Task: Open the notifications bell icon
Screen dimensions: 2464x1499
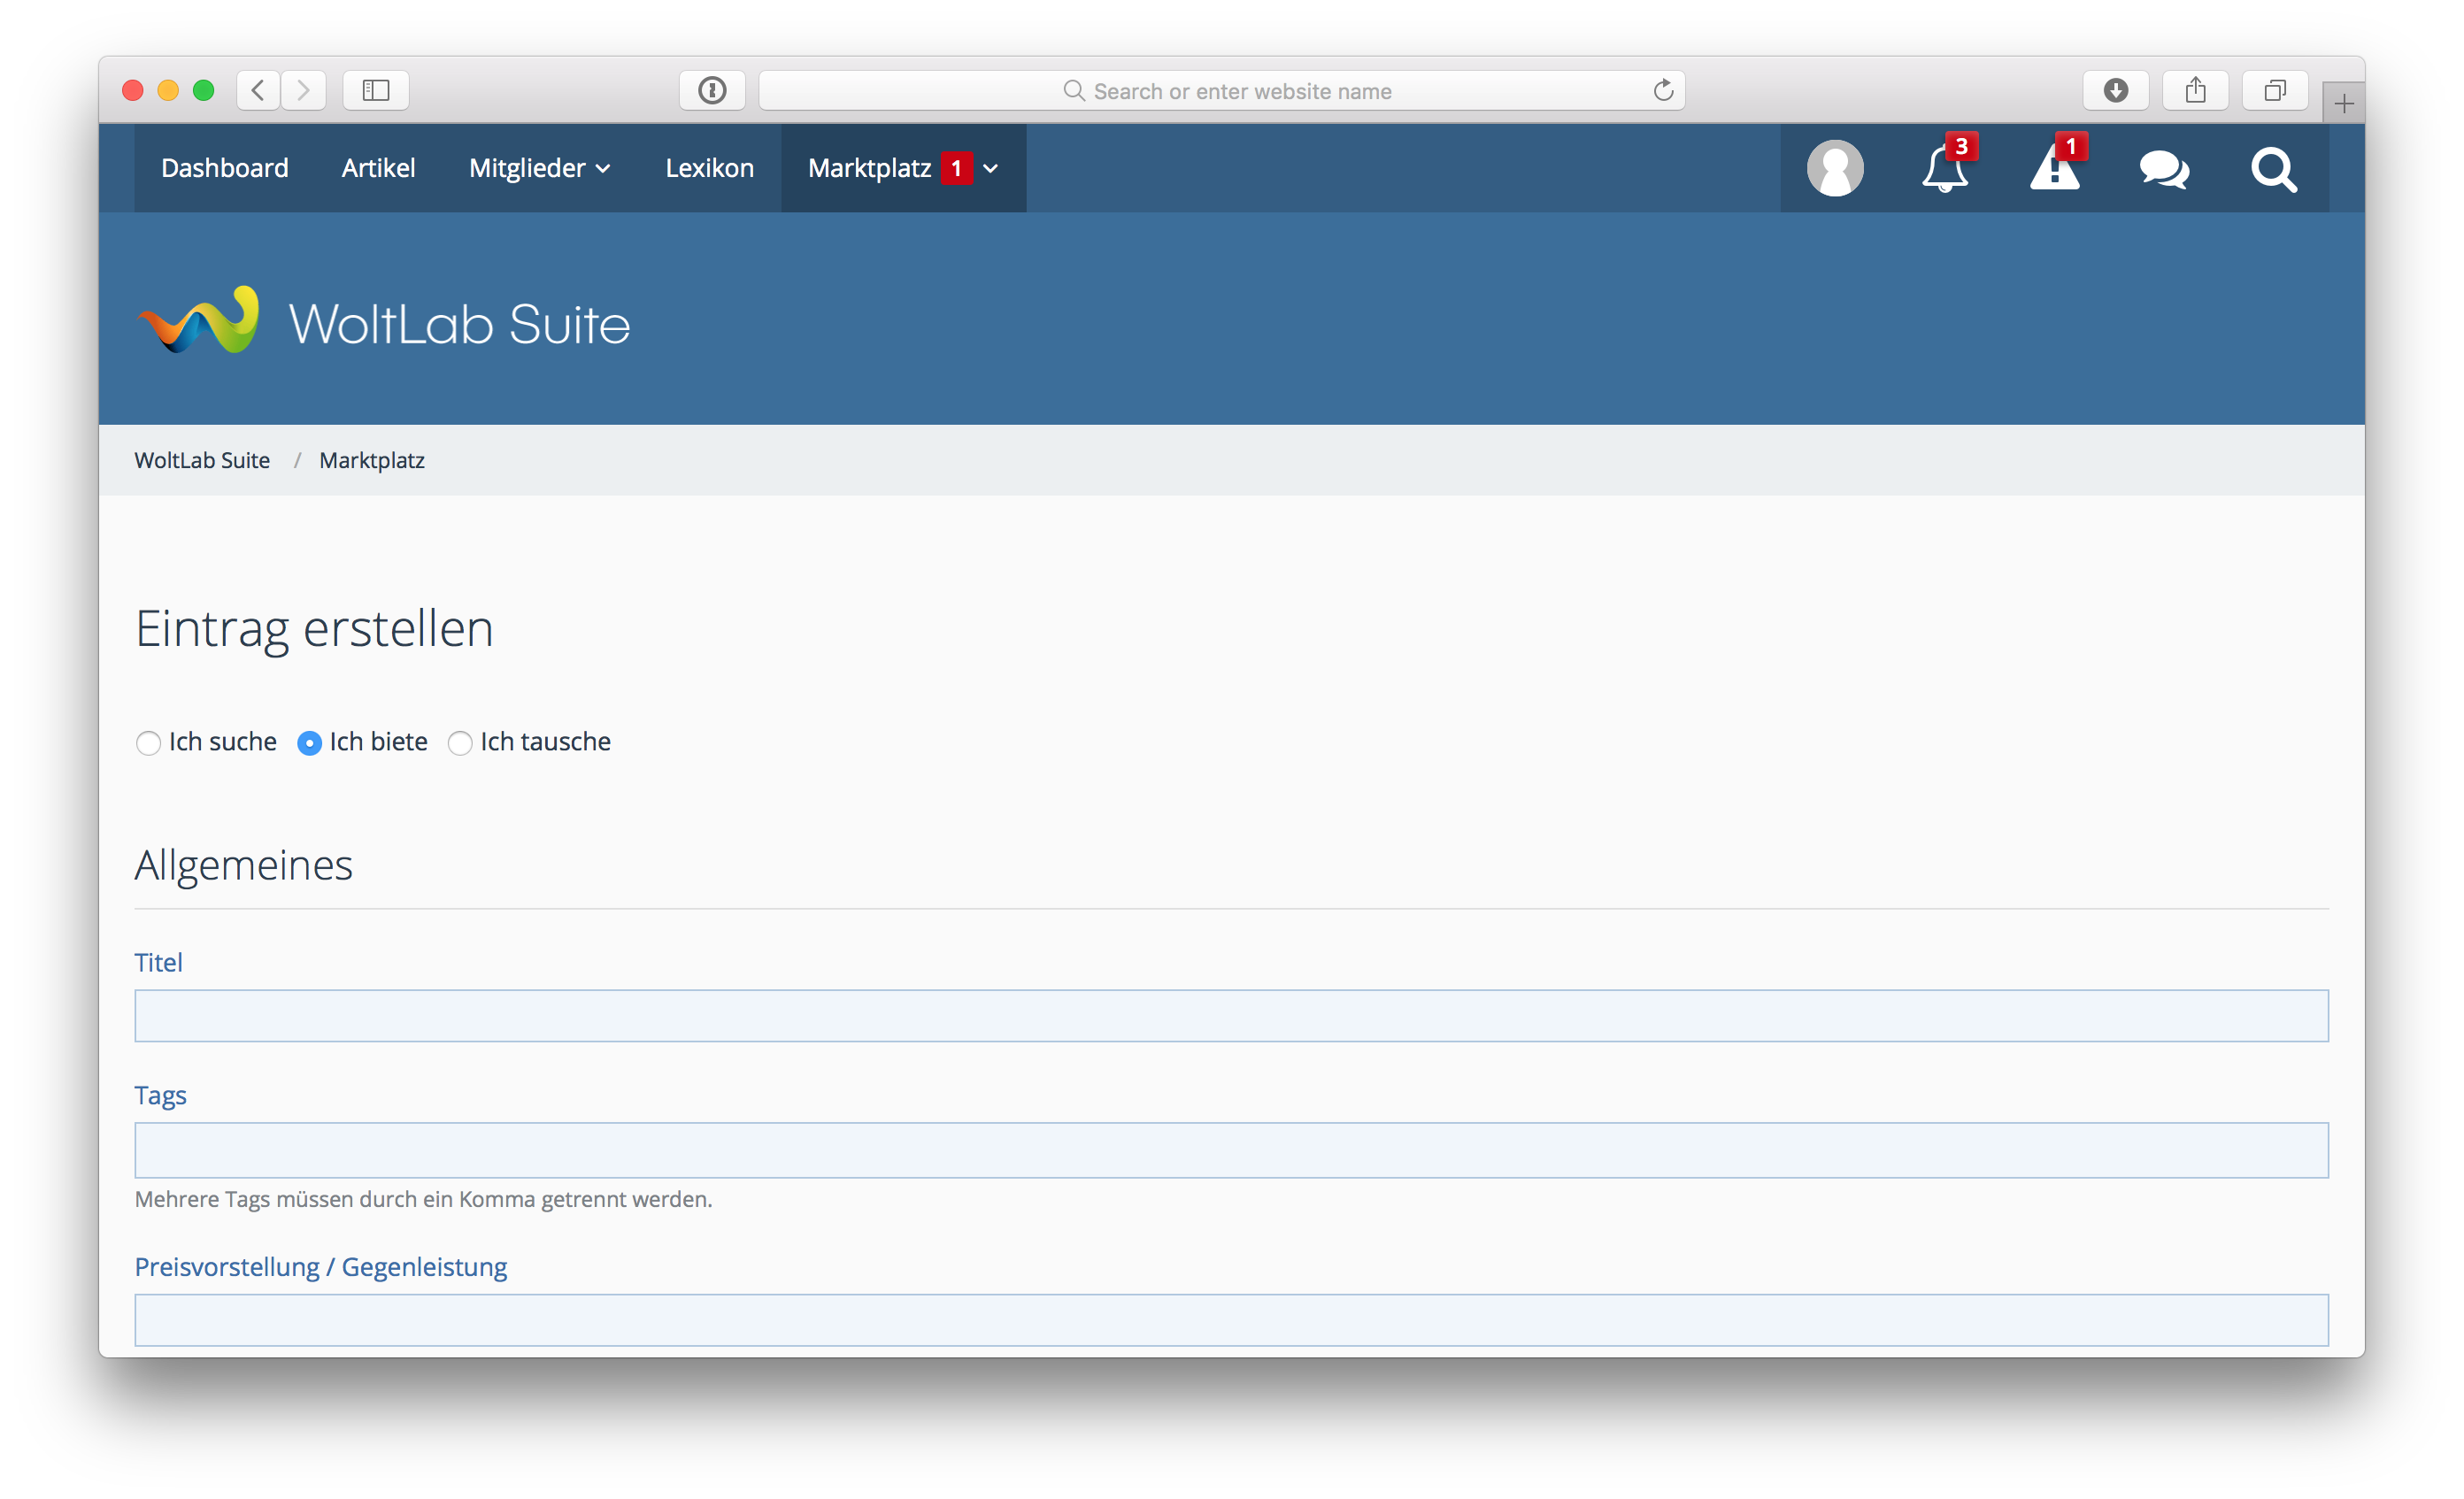Action: 1944,168
